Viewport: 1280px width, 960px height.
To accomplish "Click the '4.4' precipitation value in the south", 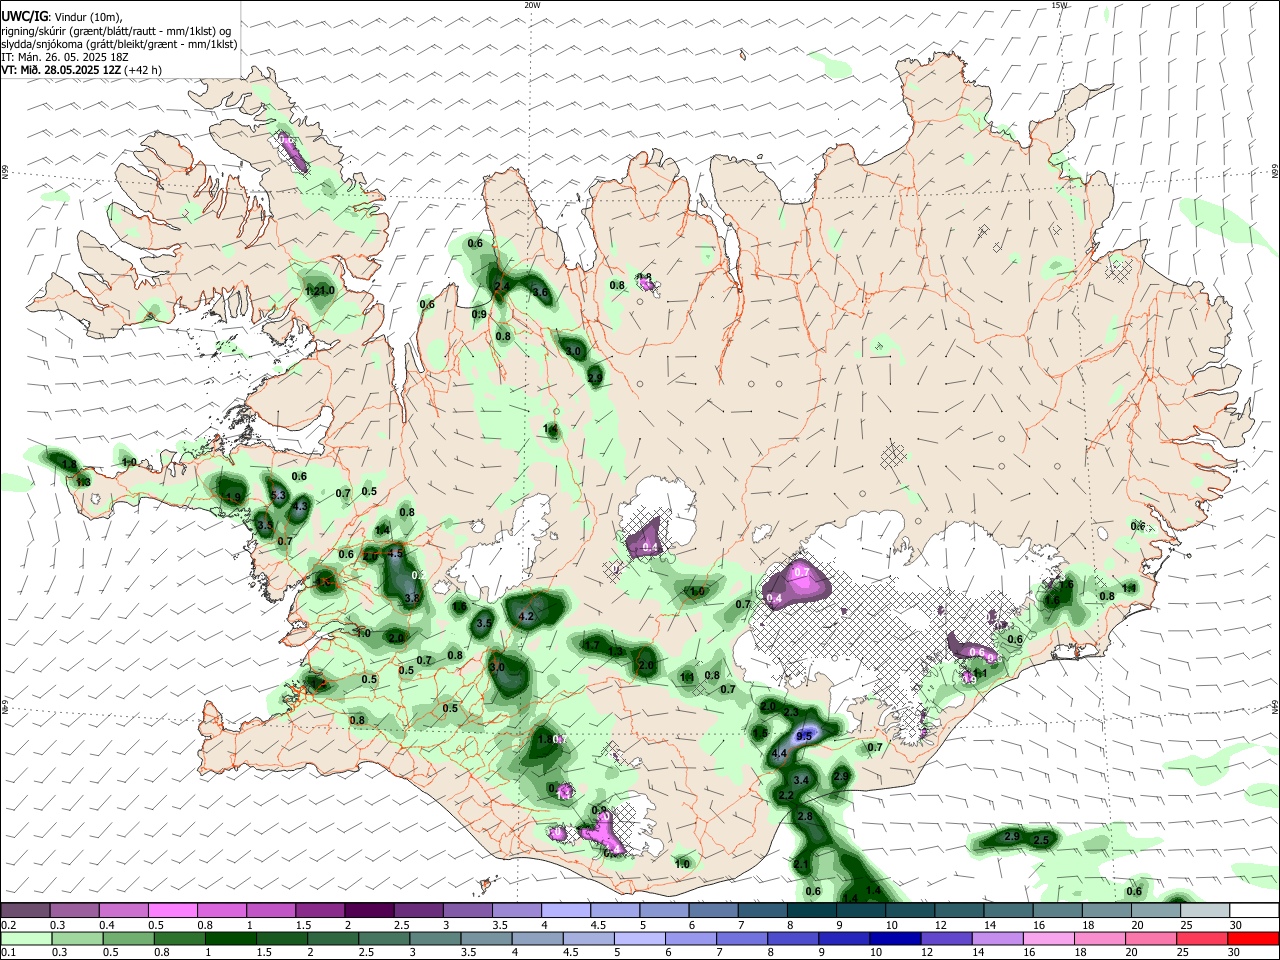I will [x=780, y=753].
